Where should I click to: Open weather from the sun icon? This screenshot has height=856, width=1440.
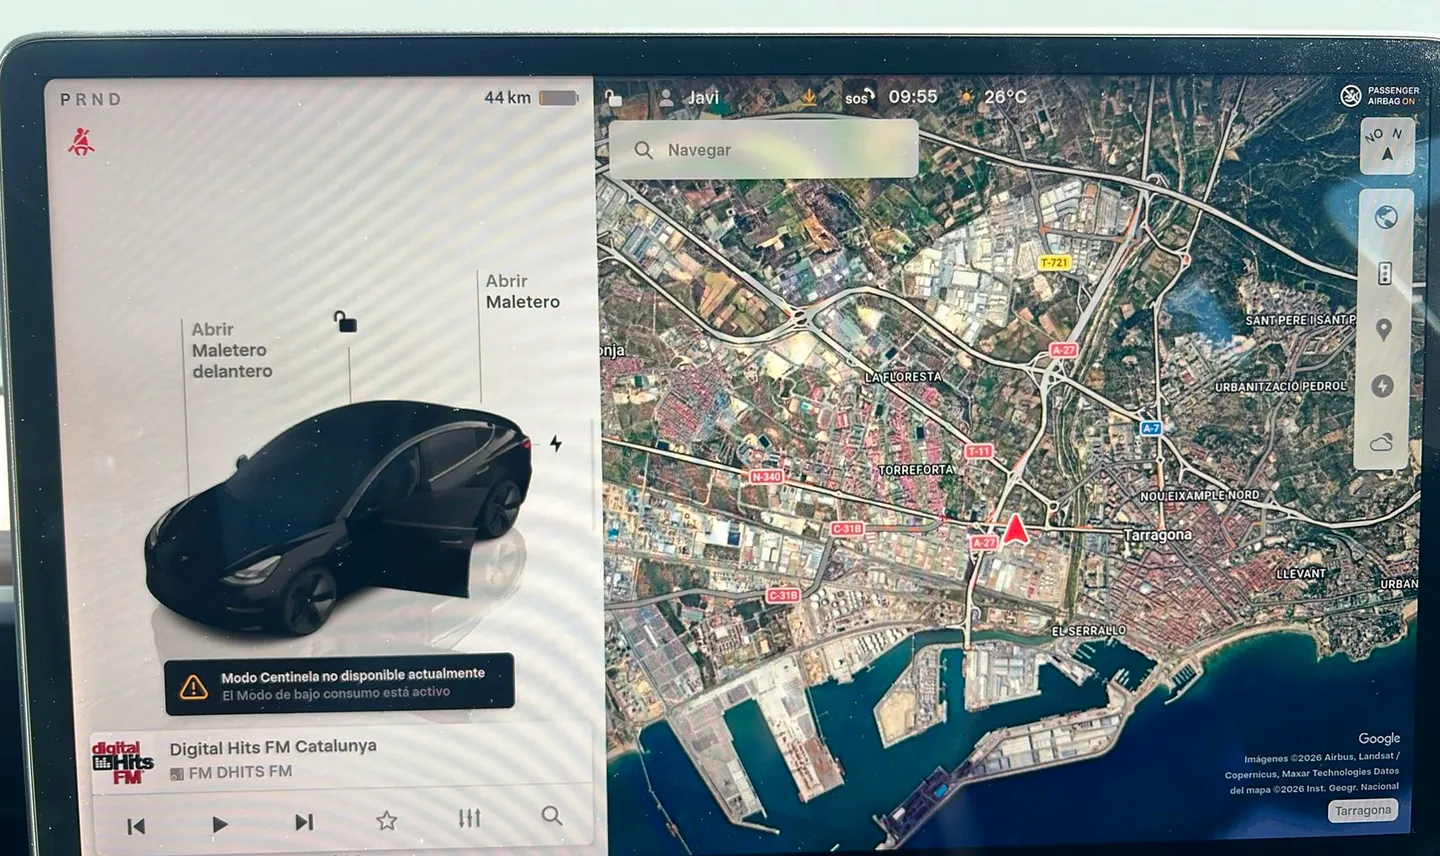tap(966, 97)
